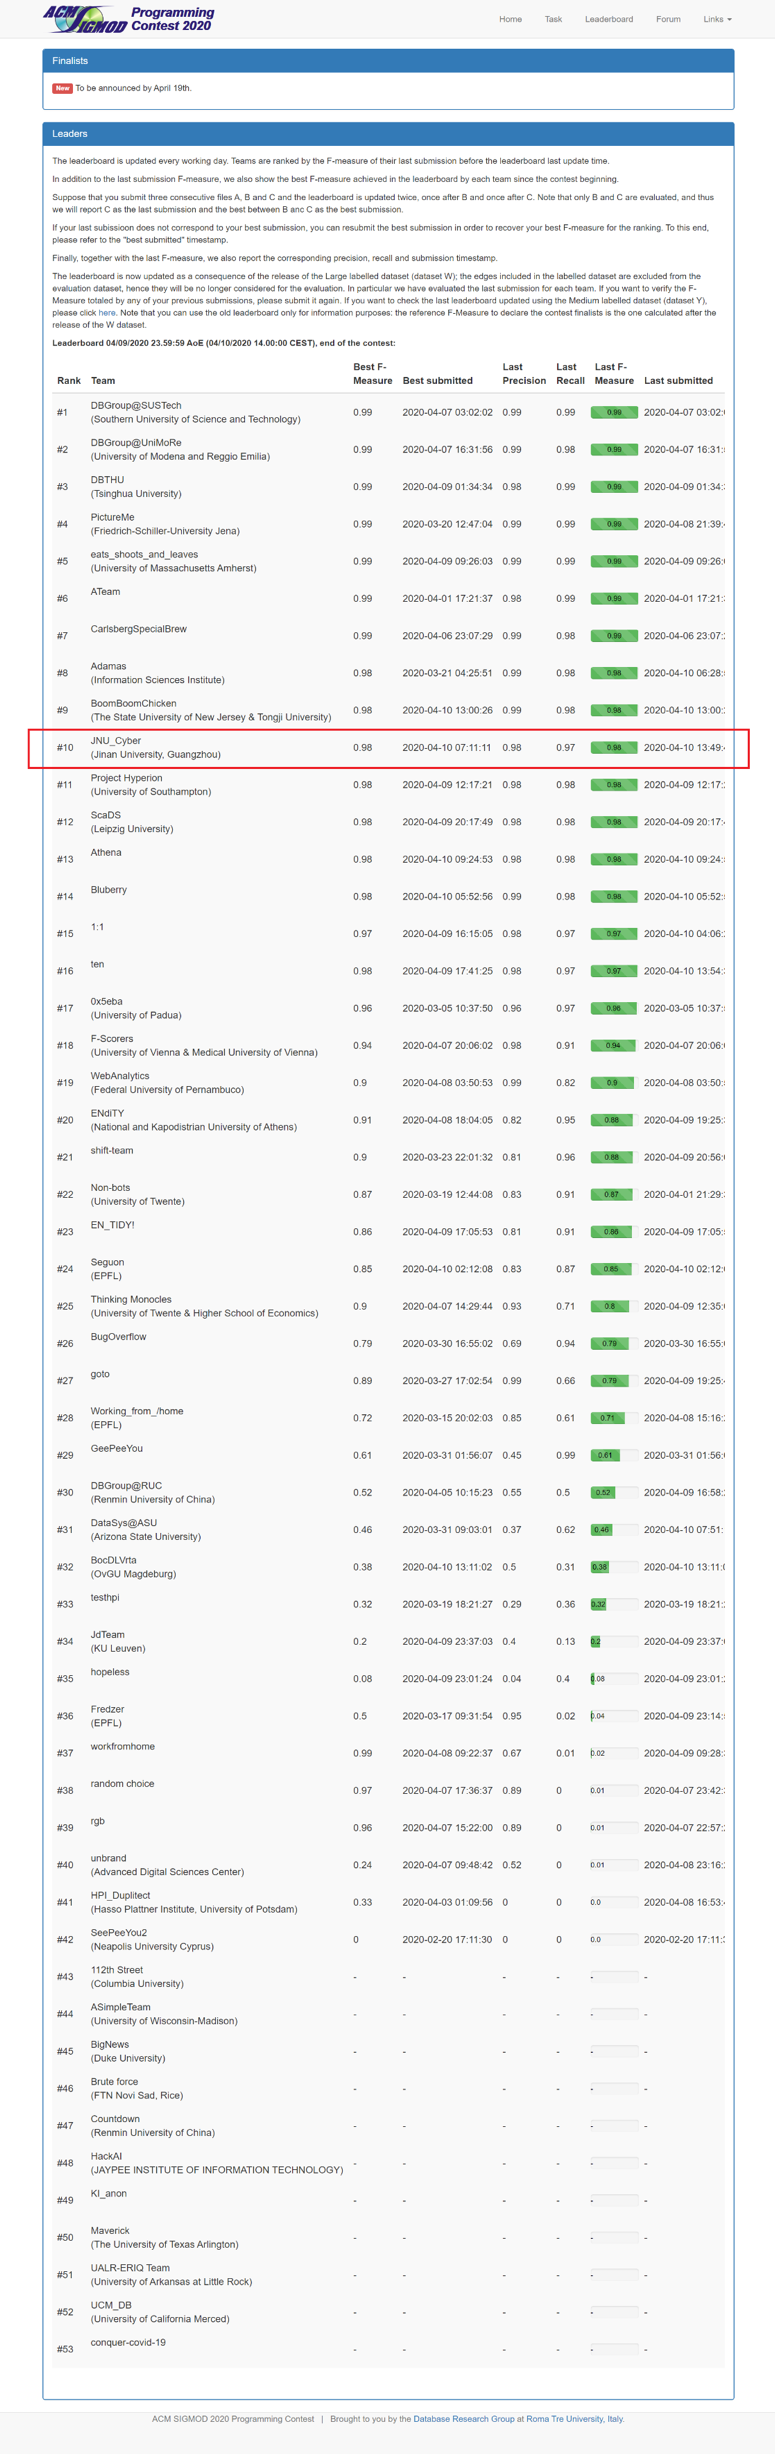The height and width of the screenshot is (2454, 775).
Task: Select team name eats_shoots_and_leaves
Action: pos(144,554)
